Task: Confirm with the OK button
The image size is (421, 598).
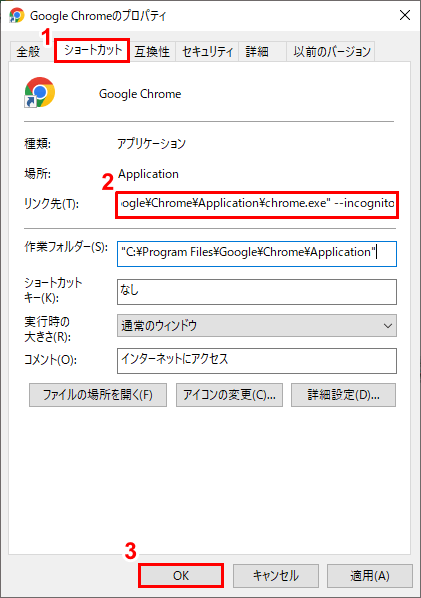Action: [181, 575]
